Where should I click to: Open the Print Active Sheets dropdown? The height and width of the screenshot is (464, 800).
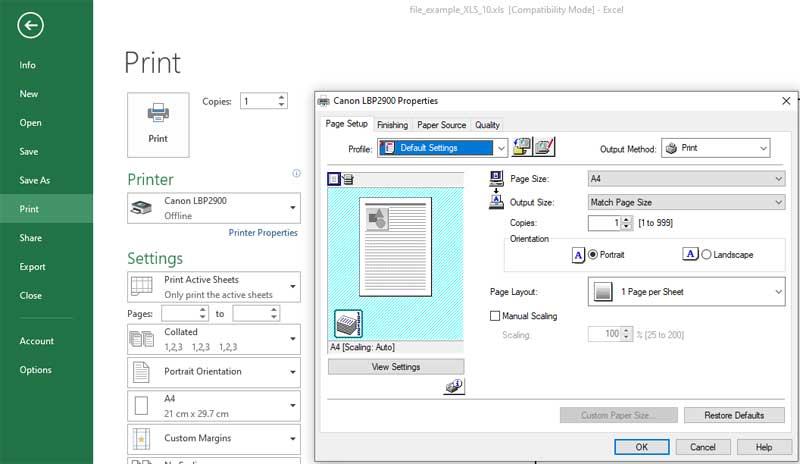point(214,287)
